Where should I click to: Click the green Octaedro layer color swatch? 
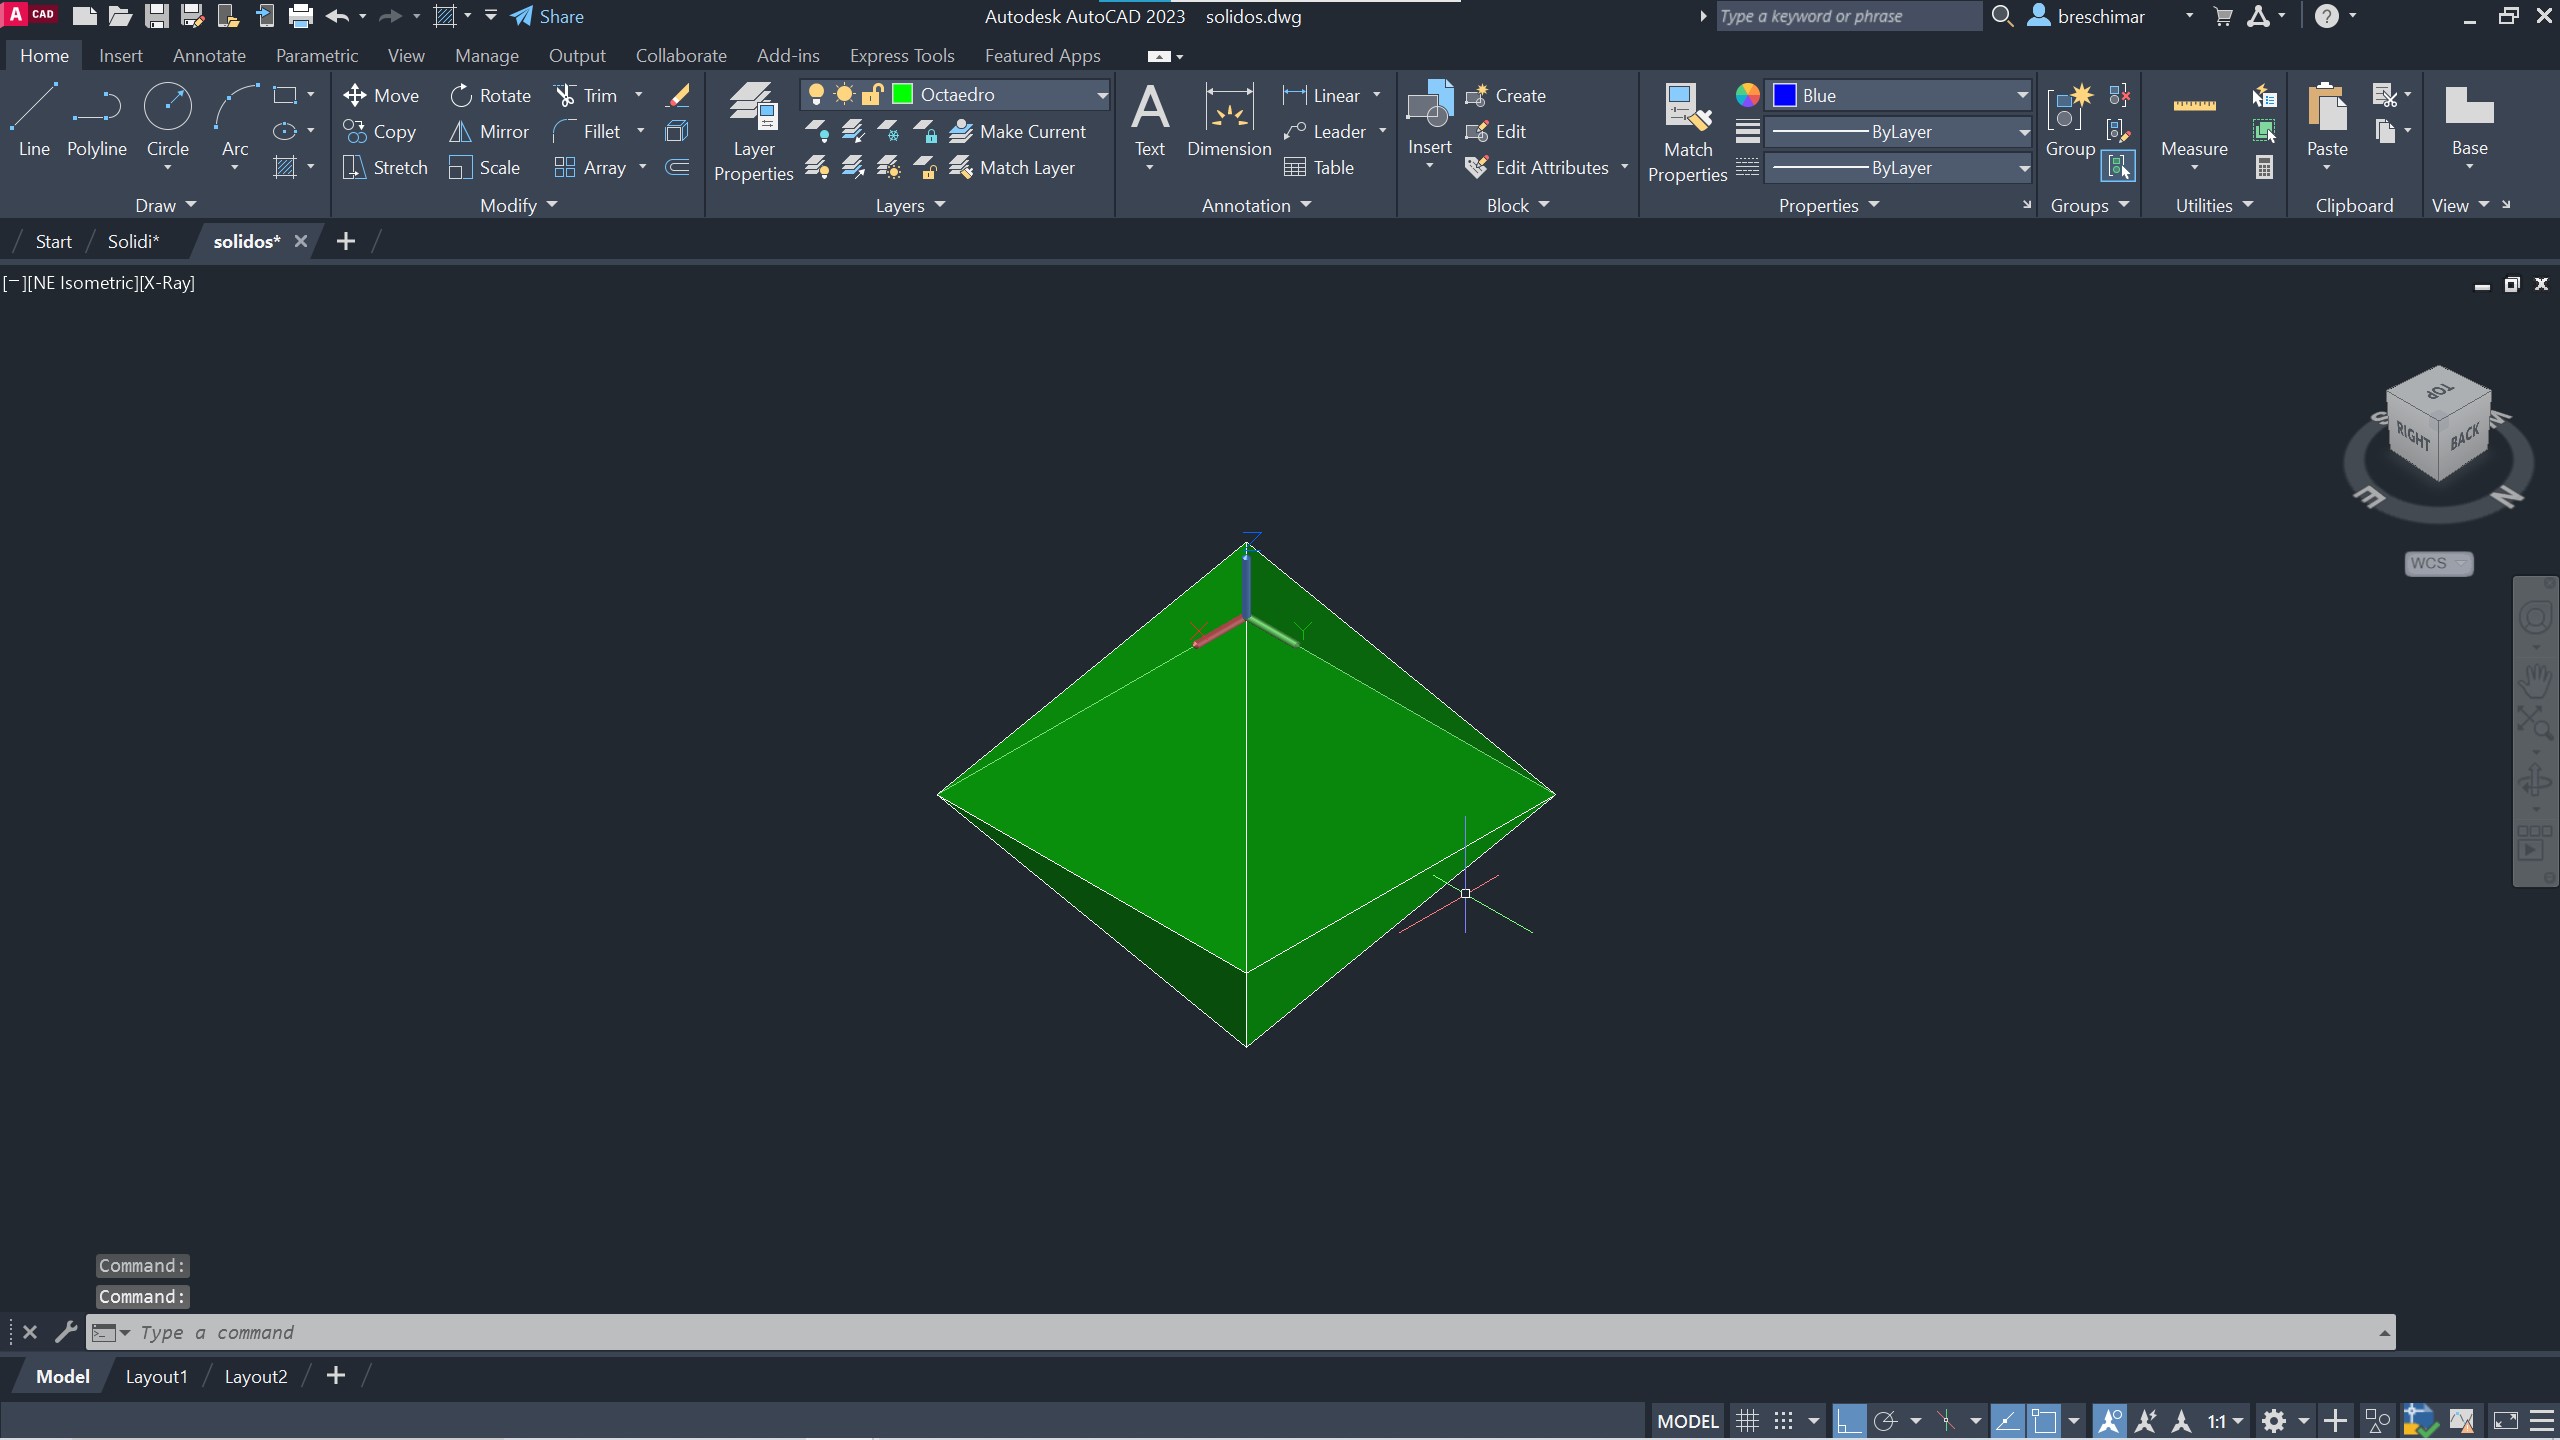(902, 94)
